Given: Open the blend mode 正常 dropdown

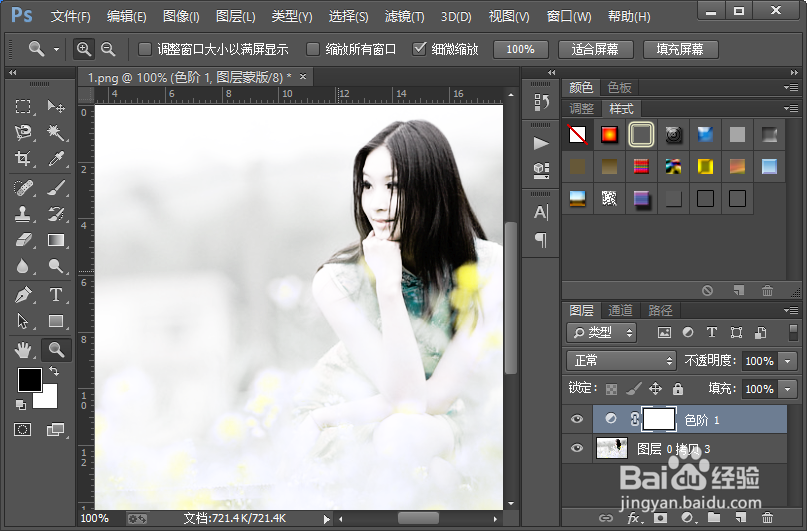Looking at the screenshot, I should [x=621, y=361].
